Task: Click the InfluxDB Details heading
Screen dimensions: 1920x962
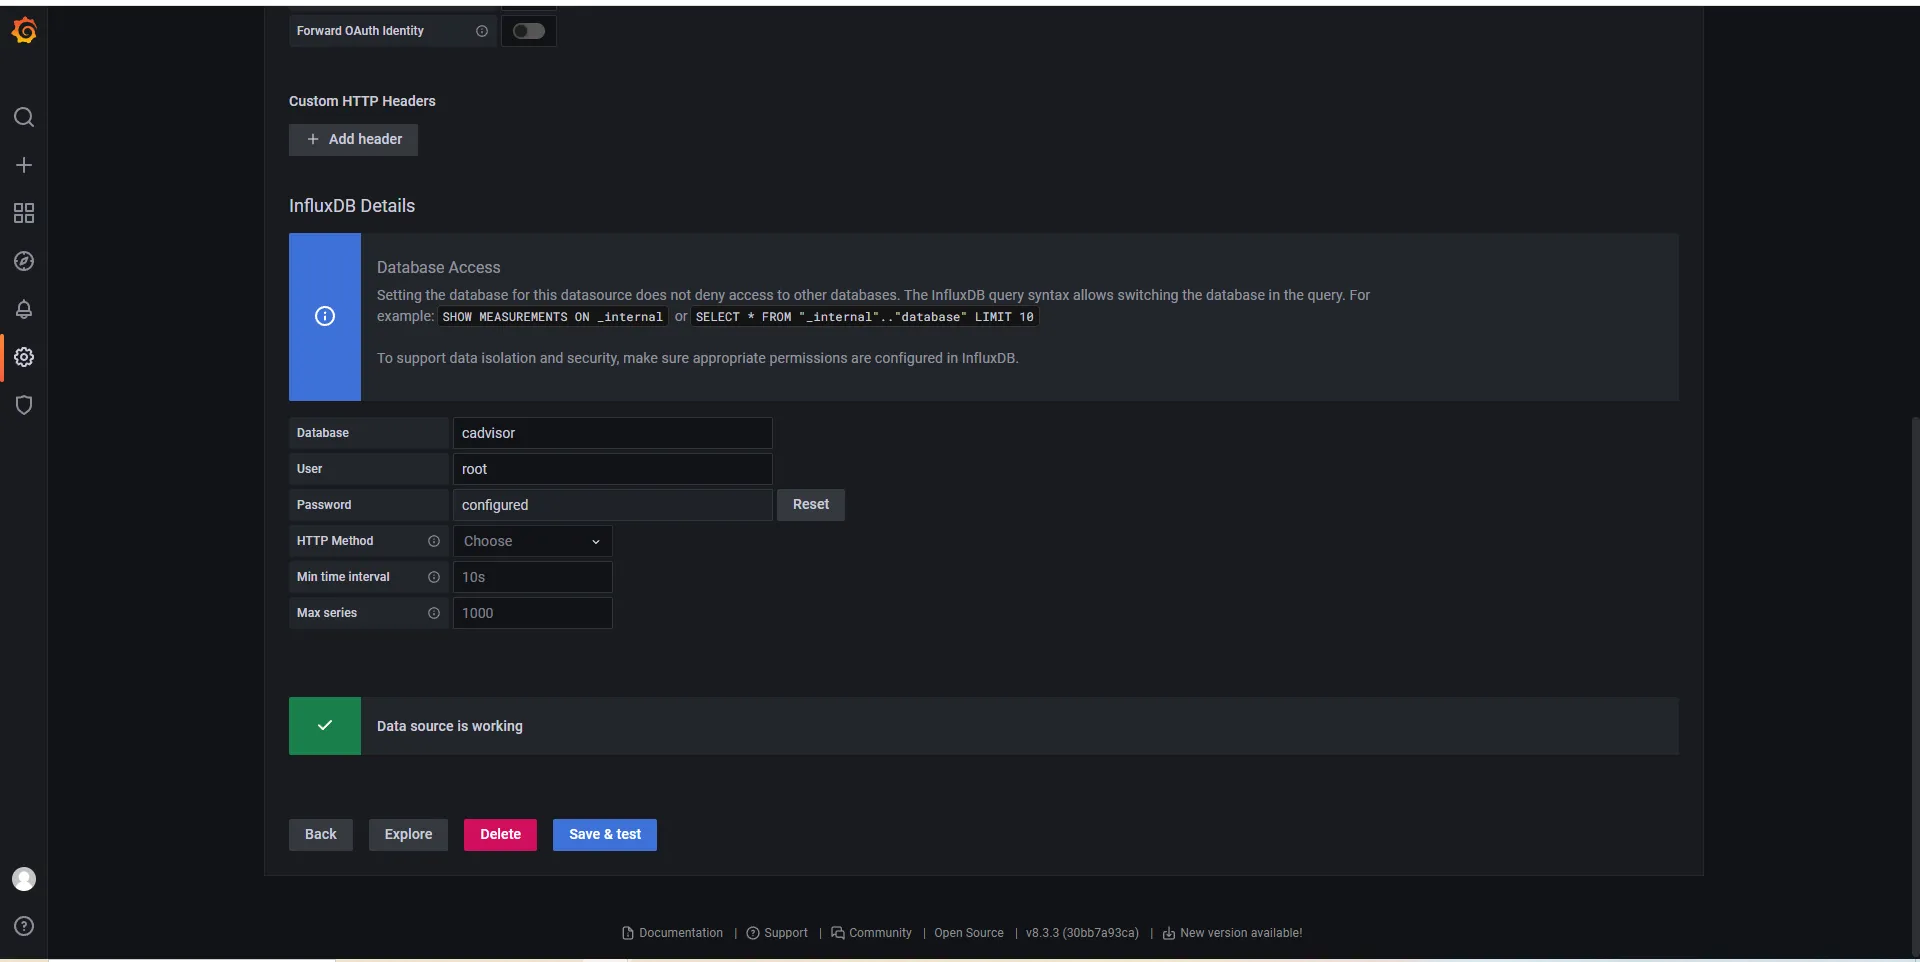Action: tap(352, 206)
